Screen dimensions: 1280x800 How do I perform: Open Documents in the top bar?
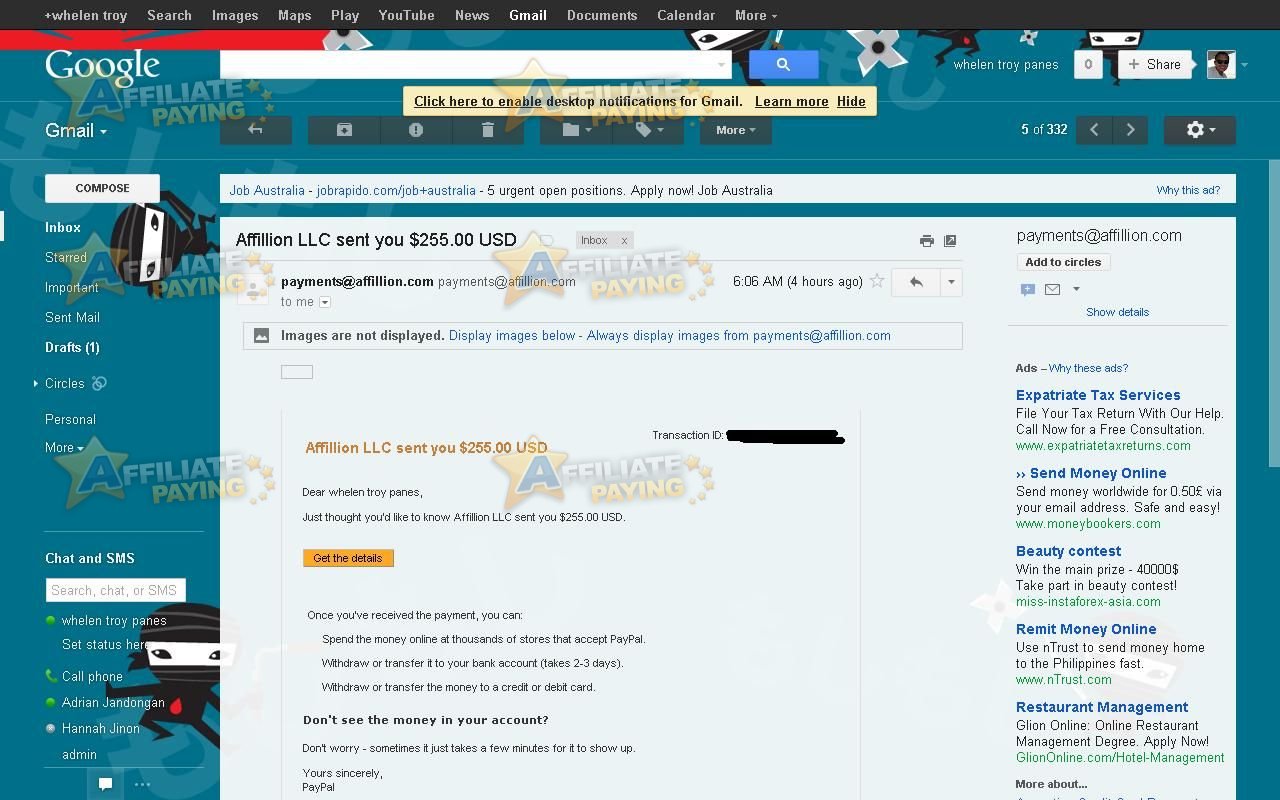pos(602,15)
